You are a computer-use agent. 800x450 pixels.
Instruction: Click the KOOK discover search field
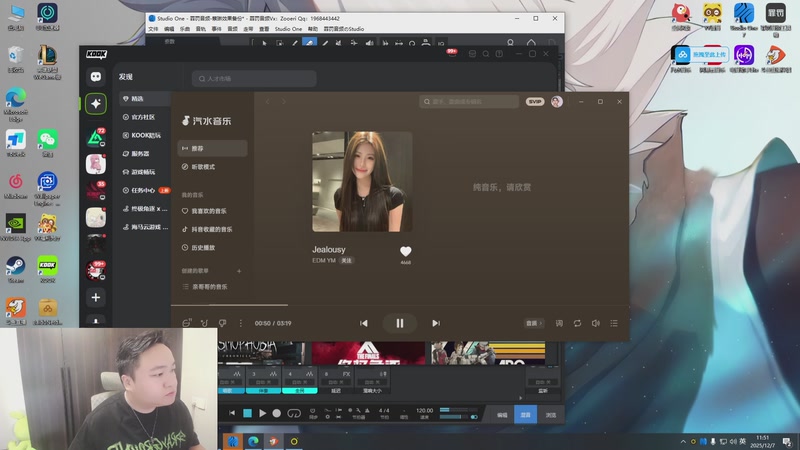pyautogui.click(x=254, y=79)
